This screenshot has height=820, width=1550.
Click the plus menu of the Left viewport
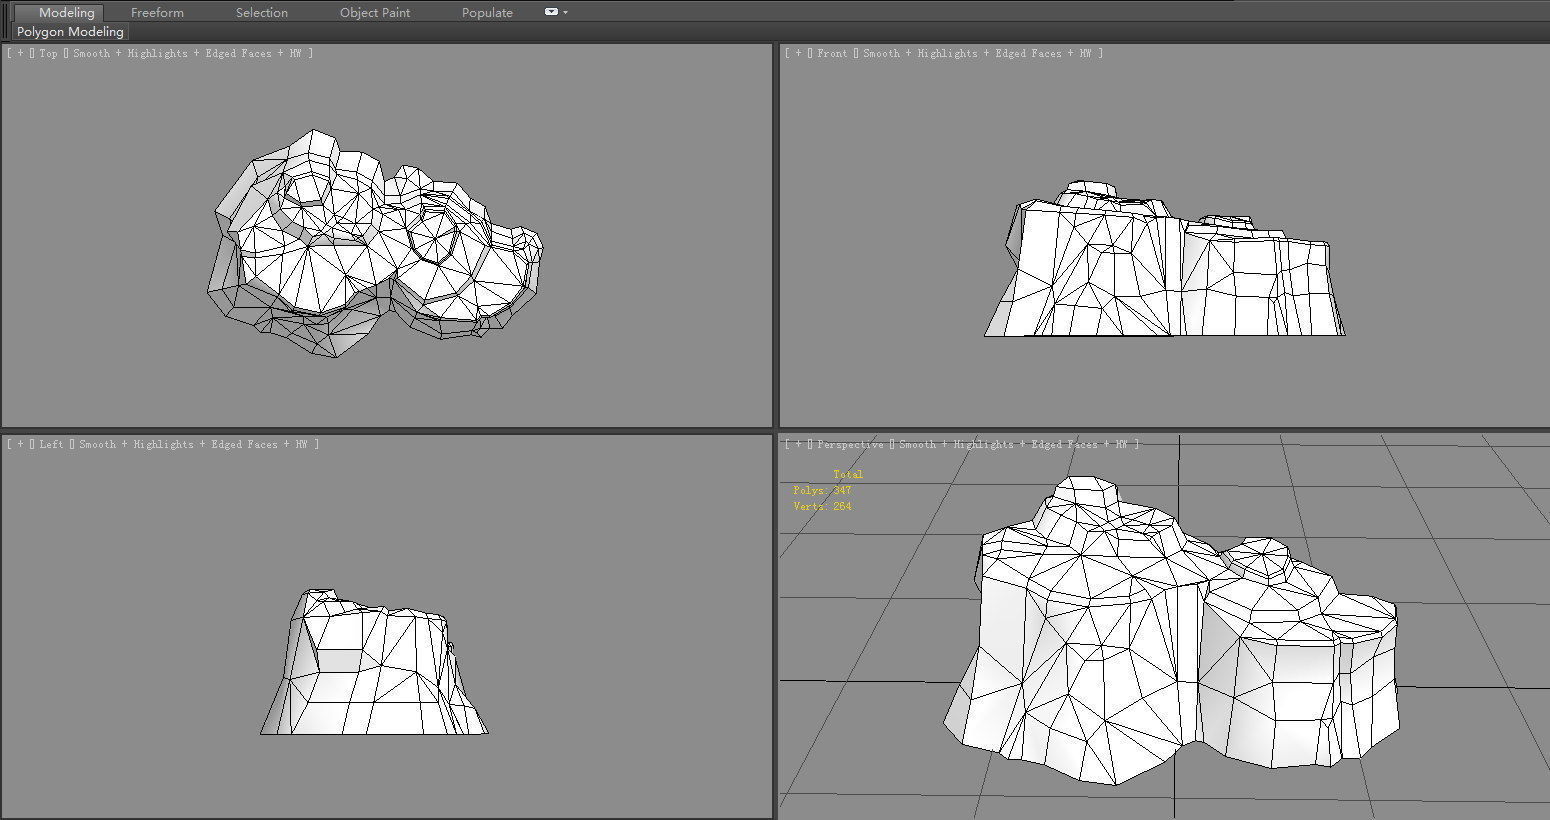click(x=20, y=444)
